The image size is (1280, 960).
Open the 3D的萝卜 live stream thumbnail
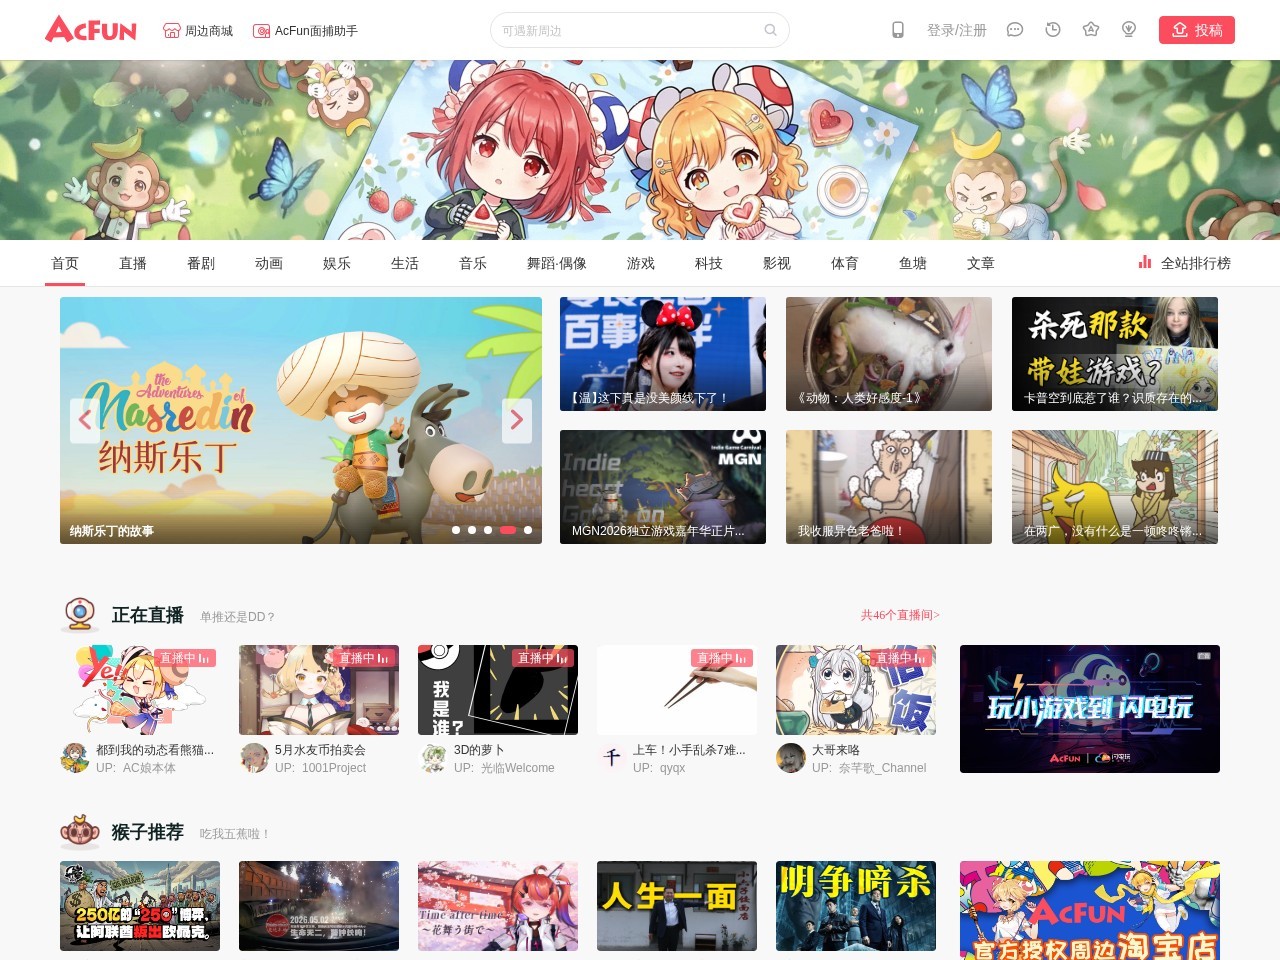(x=498, y=690)
